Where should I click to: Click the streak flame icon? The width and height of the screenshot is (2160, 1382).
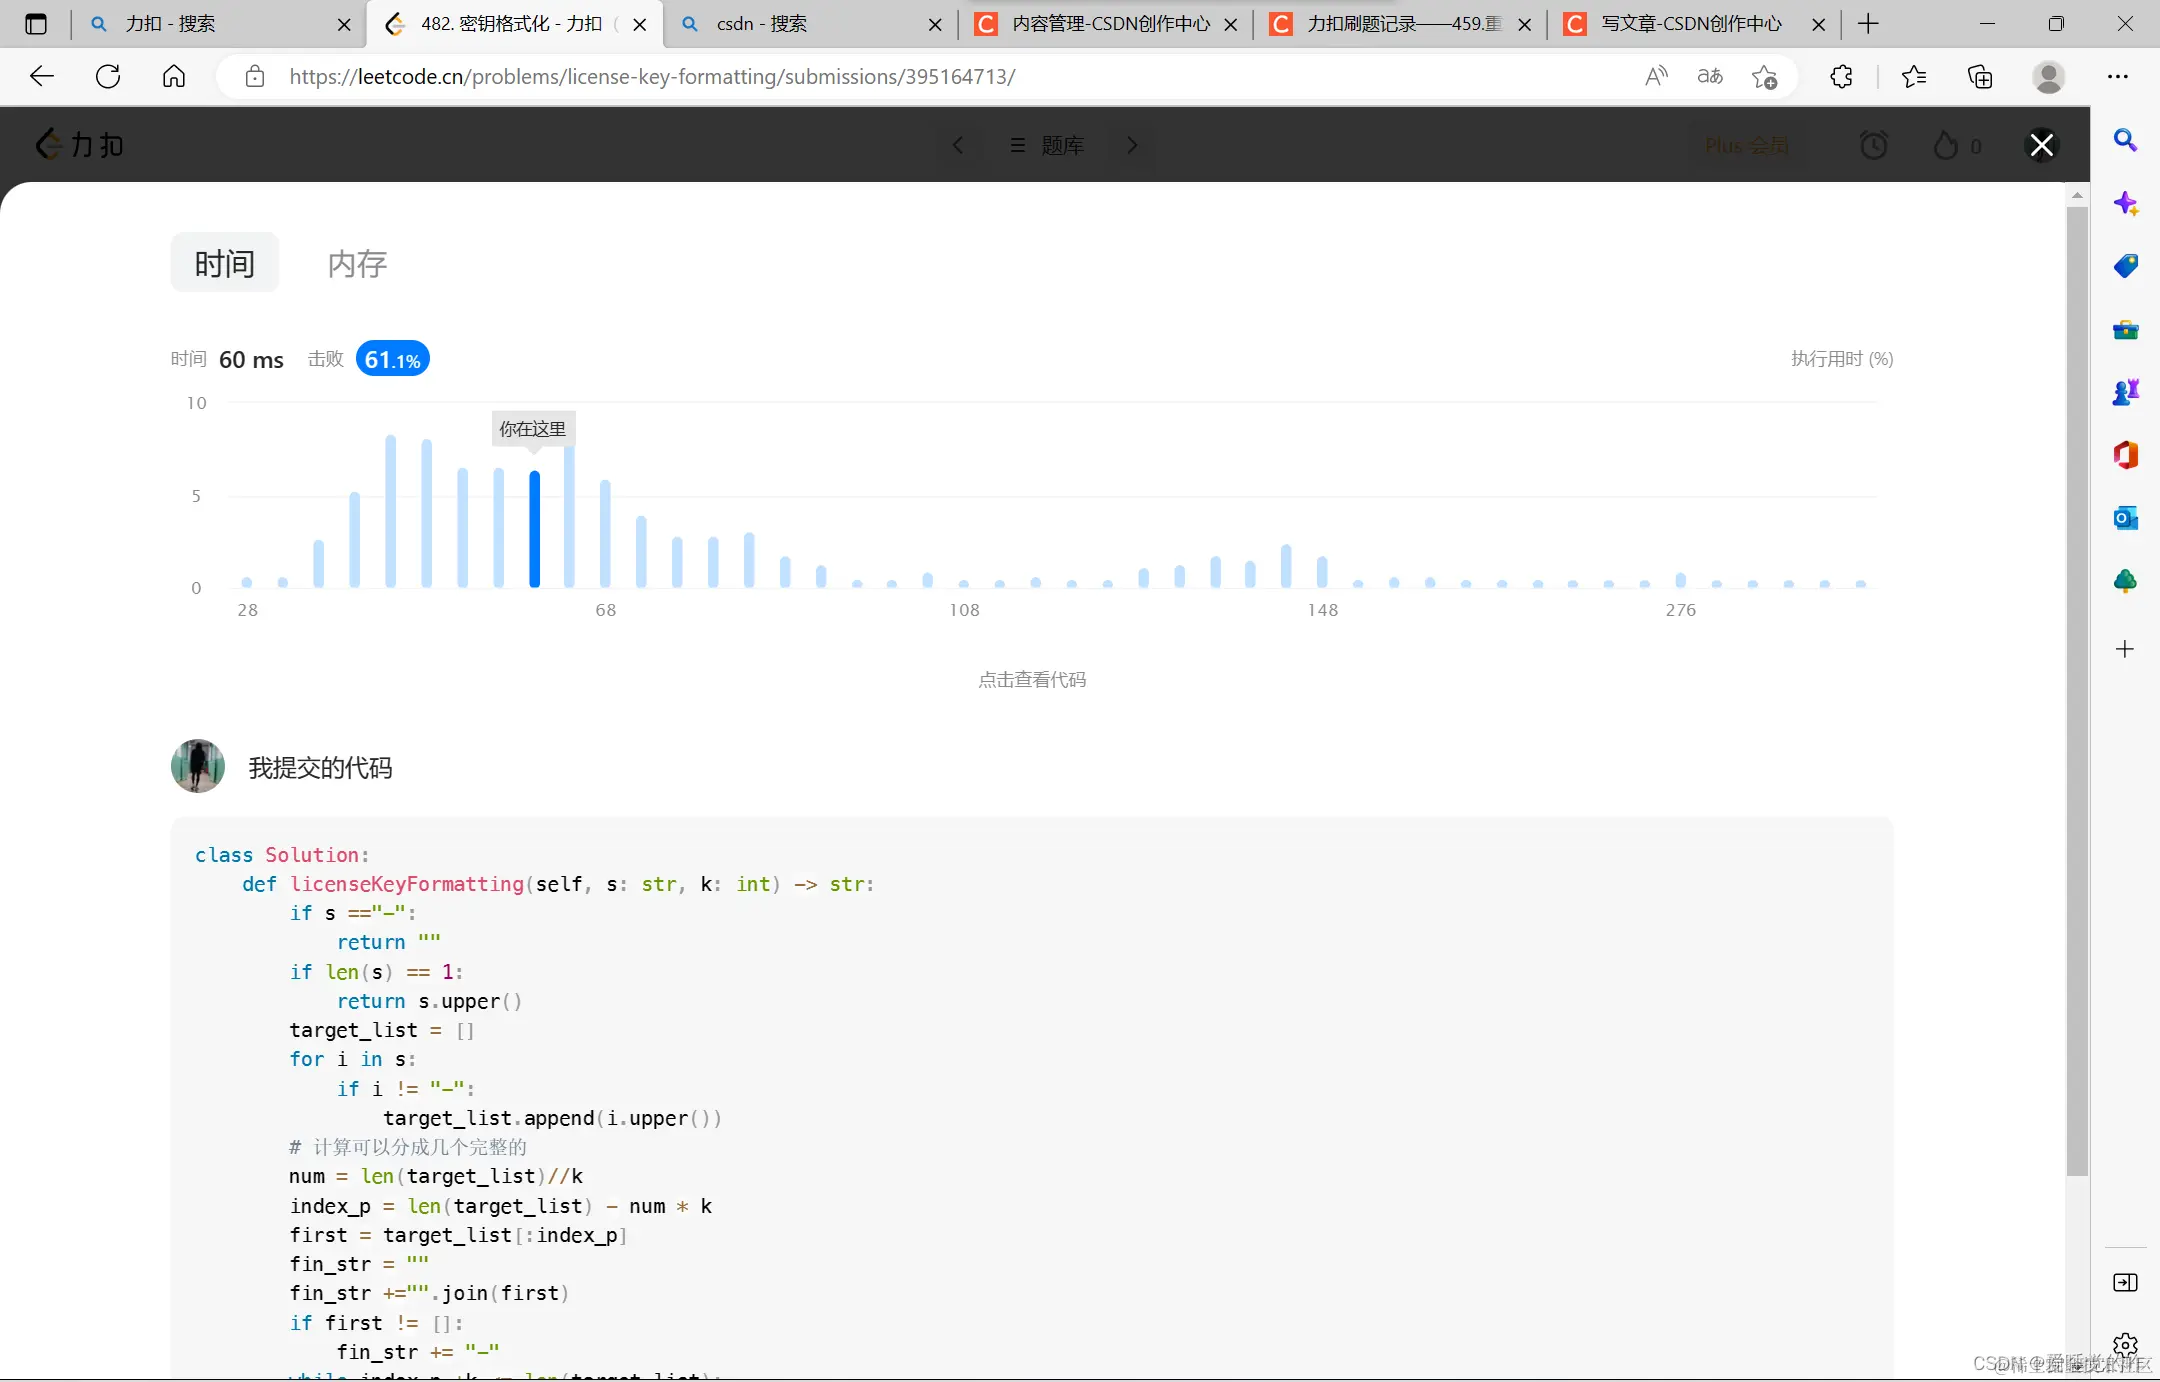tap(1945, 146)
